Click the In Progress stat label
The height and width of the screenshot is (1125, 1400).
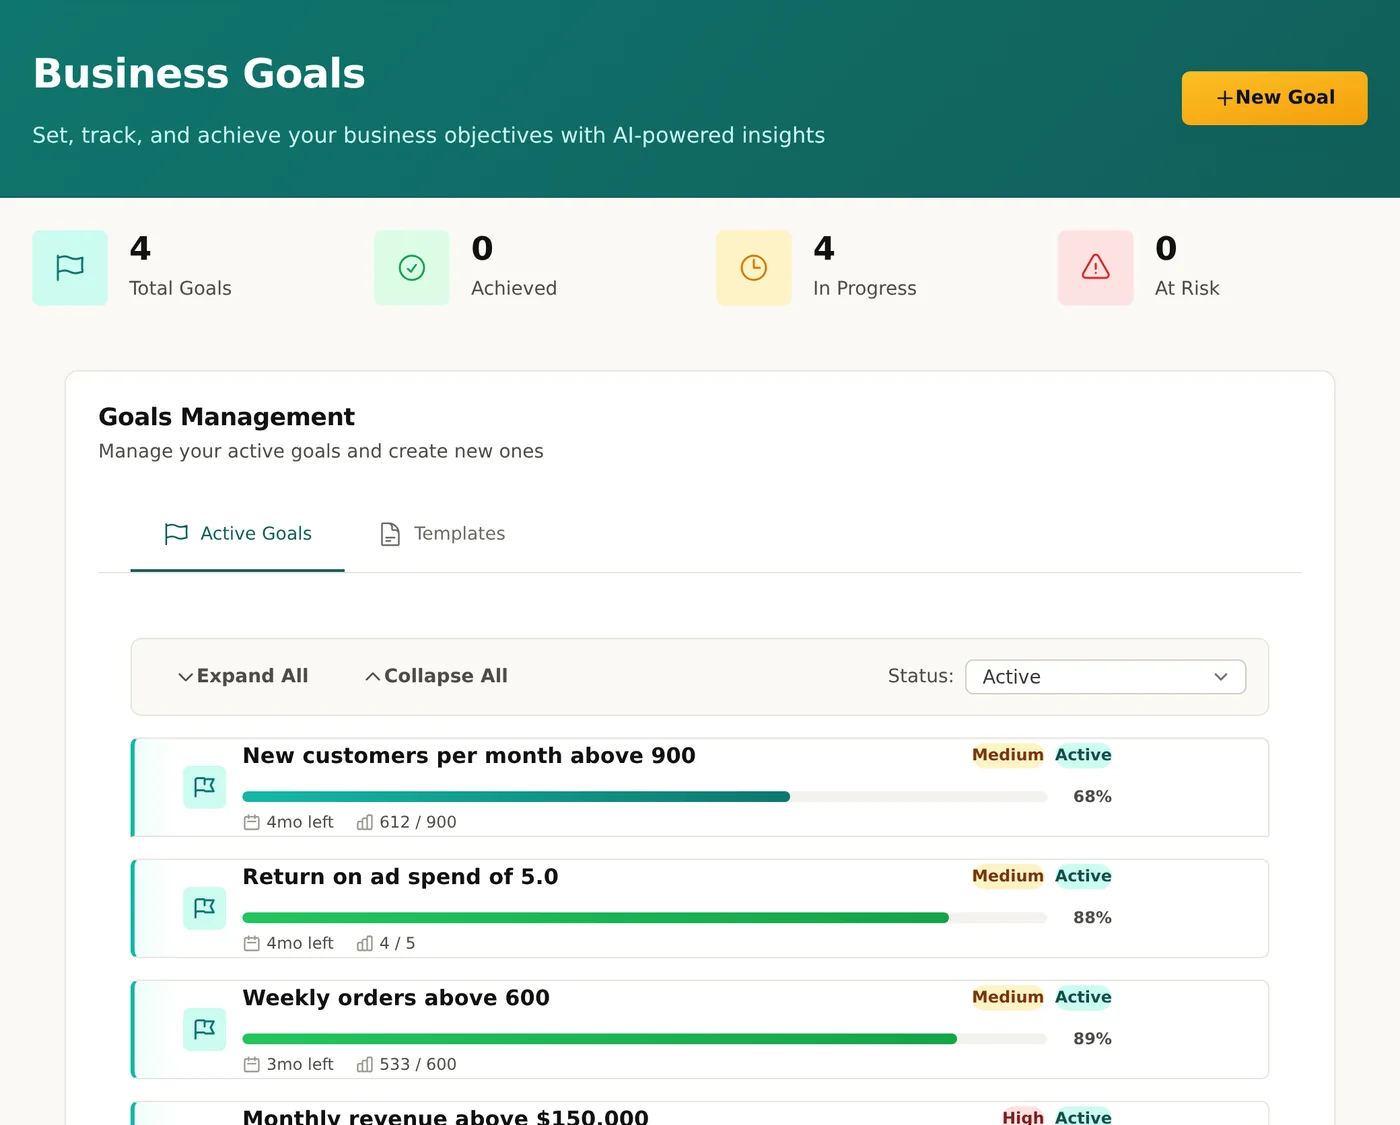(865, 288)
